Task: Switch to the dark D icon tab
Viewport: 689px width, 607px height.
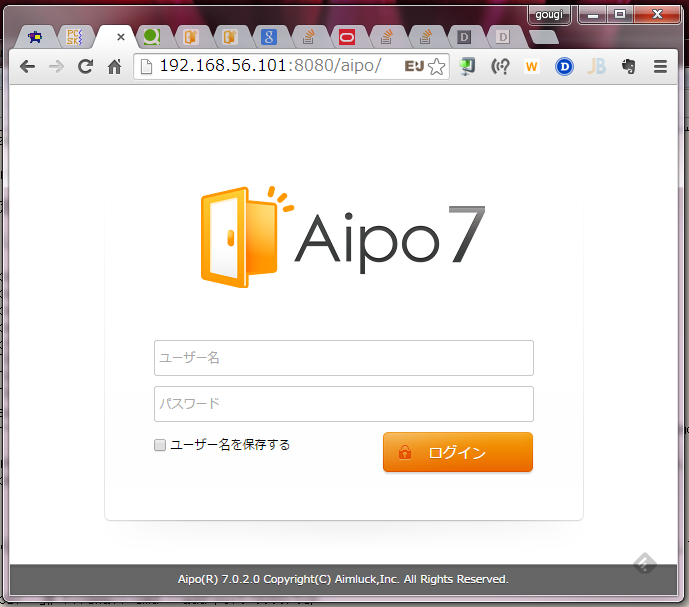Action: click(x=464, y=37)
